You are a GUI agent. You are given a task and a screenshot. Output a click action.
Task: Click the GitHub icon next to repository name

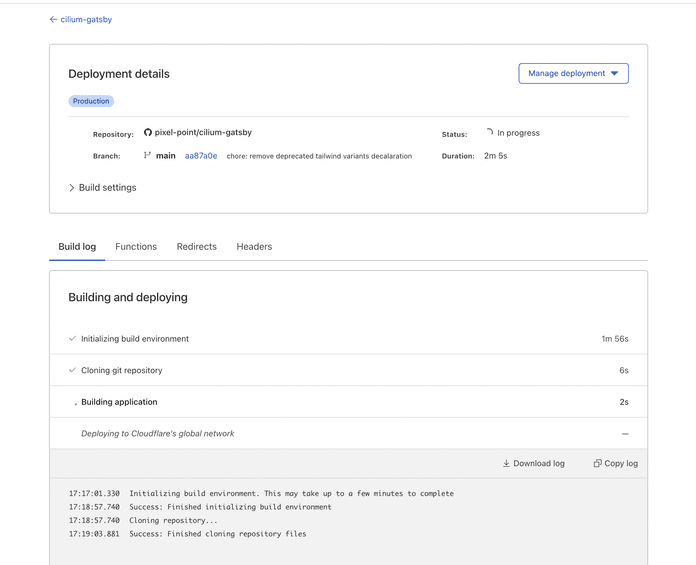point(148,133)
